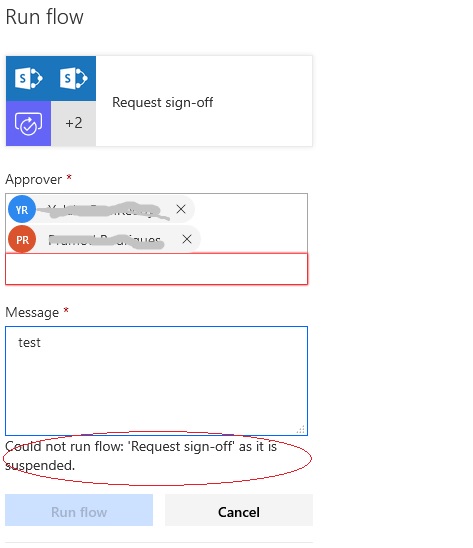
Task: Click the Request sign-off flow title
Action: point(163,102)
